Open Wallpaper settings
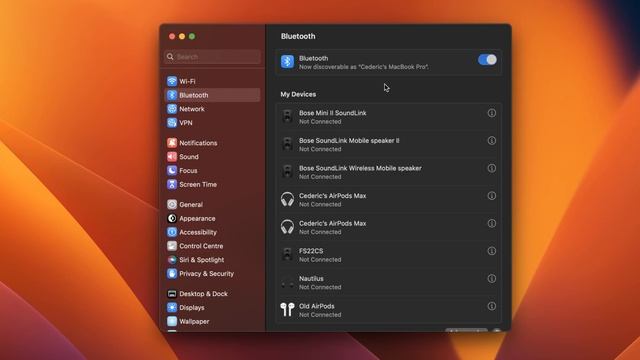 click(212, 322)
